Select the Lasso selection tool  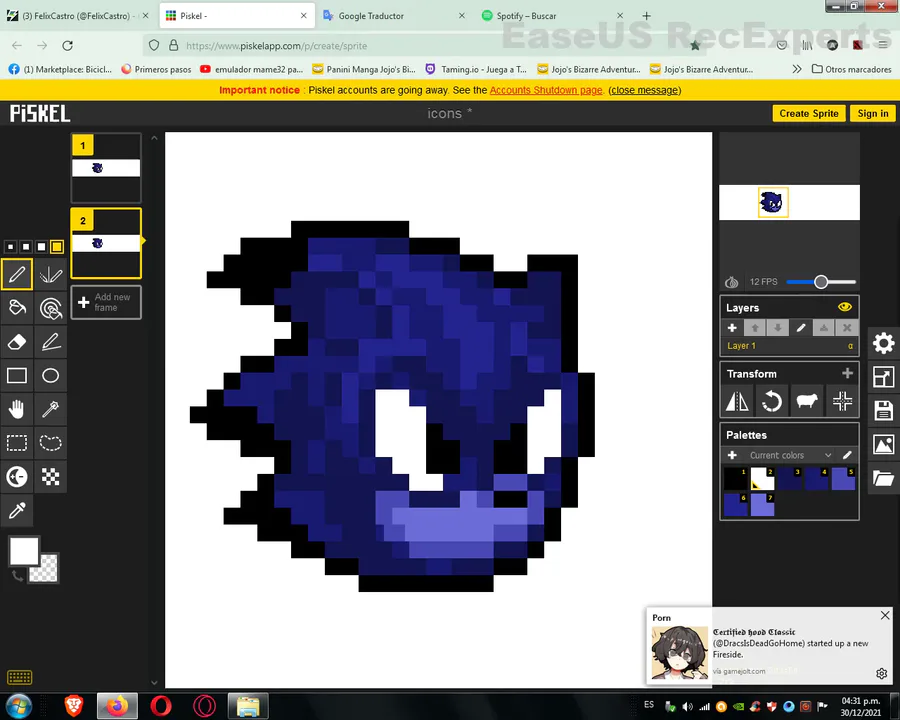(51, 443)
